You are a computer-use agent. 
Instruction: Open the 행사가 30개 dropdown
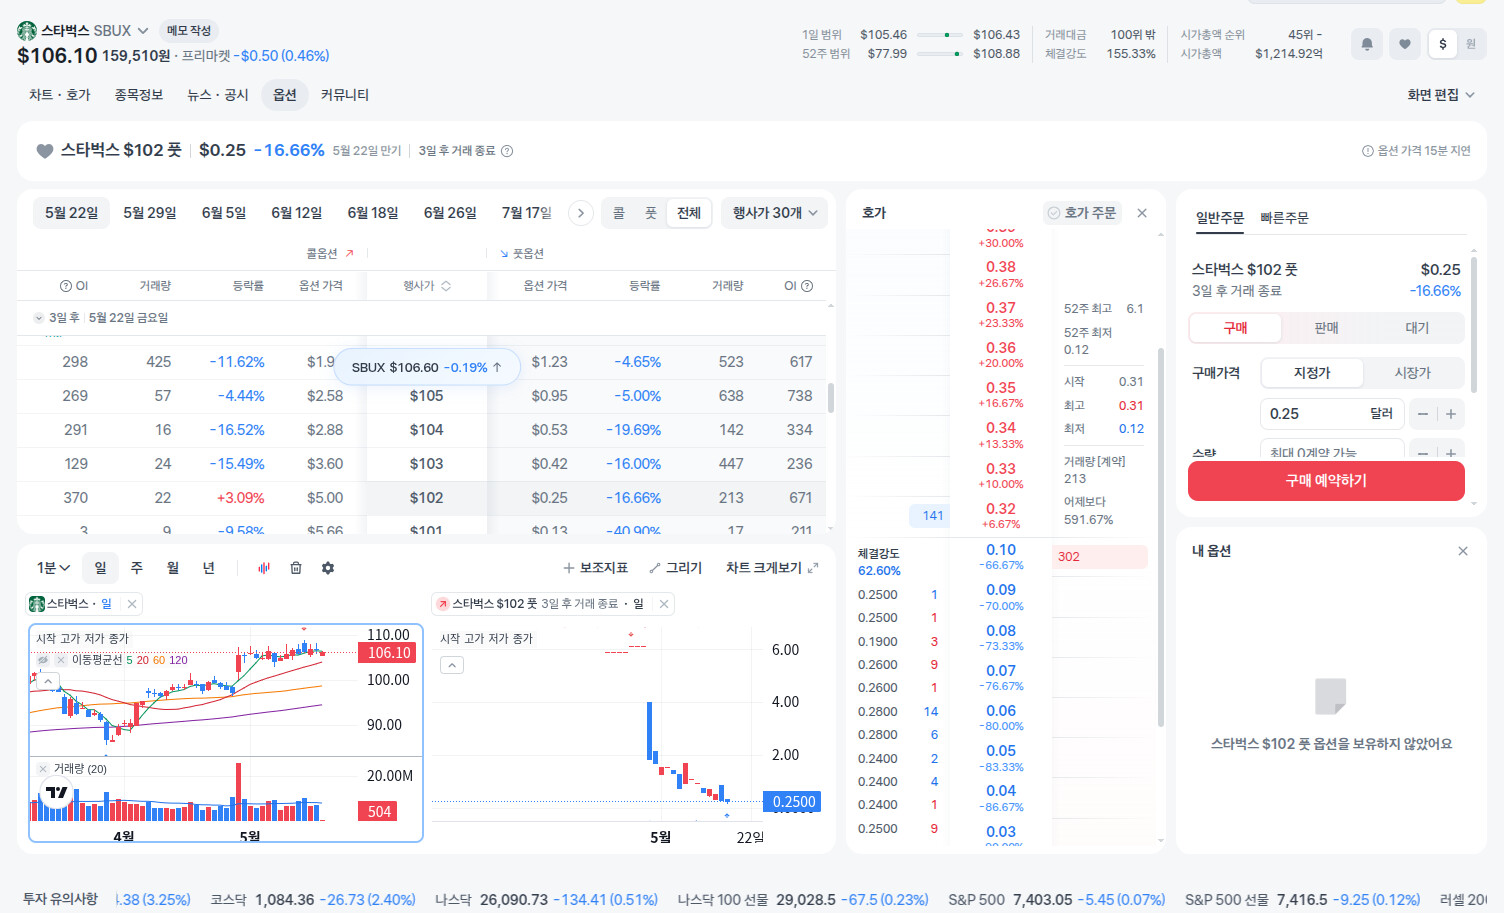tap(775, 213)
